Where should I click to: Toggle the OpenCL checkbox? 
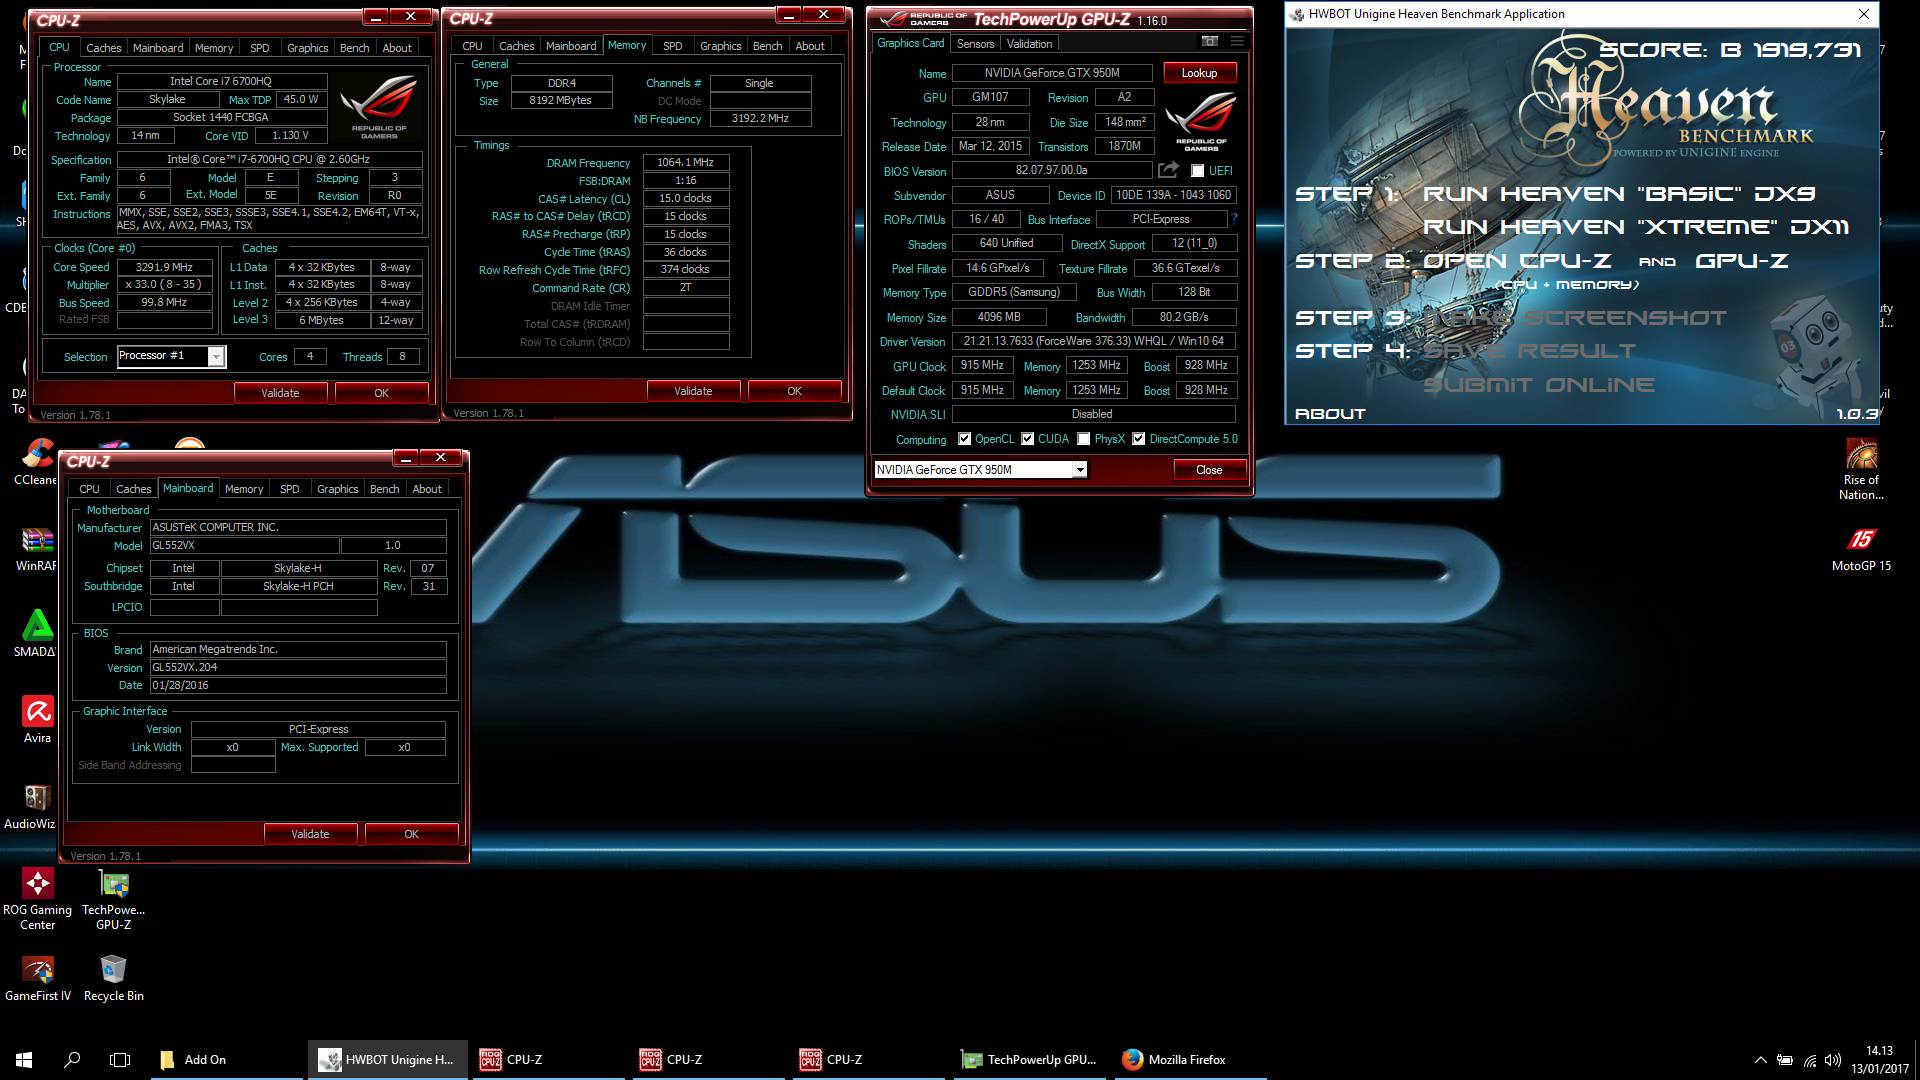[964, 439]
